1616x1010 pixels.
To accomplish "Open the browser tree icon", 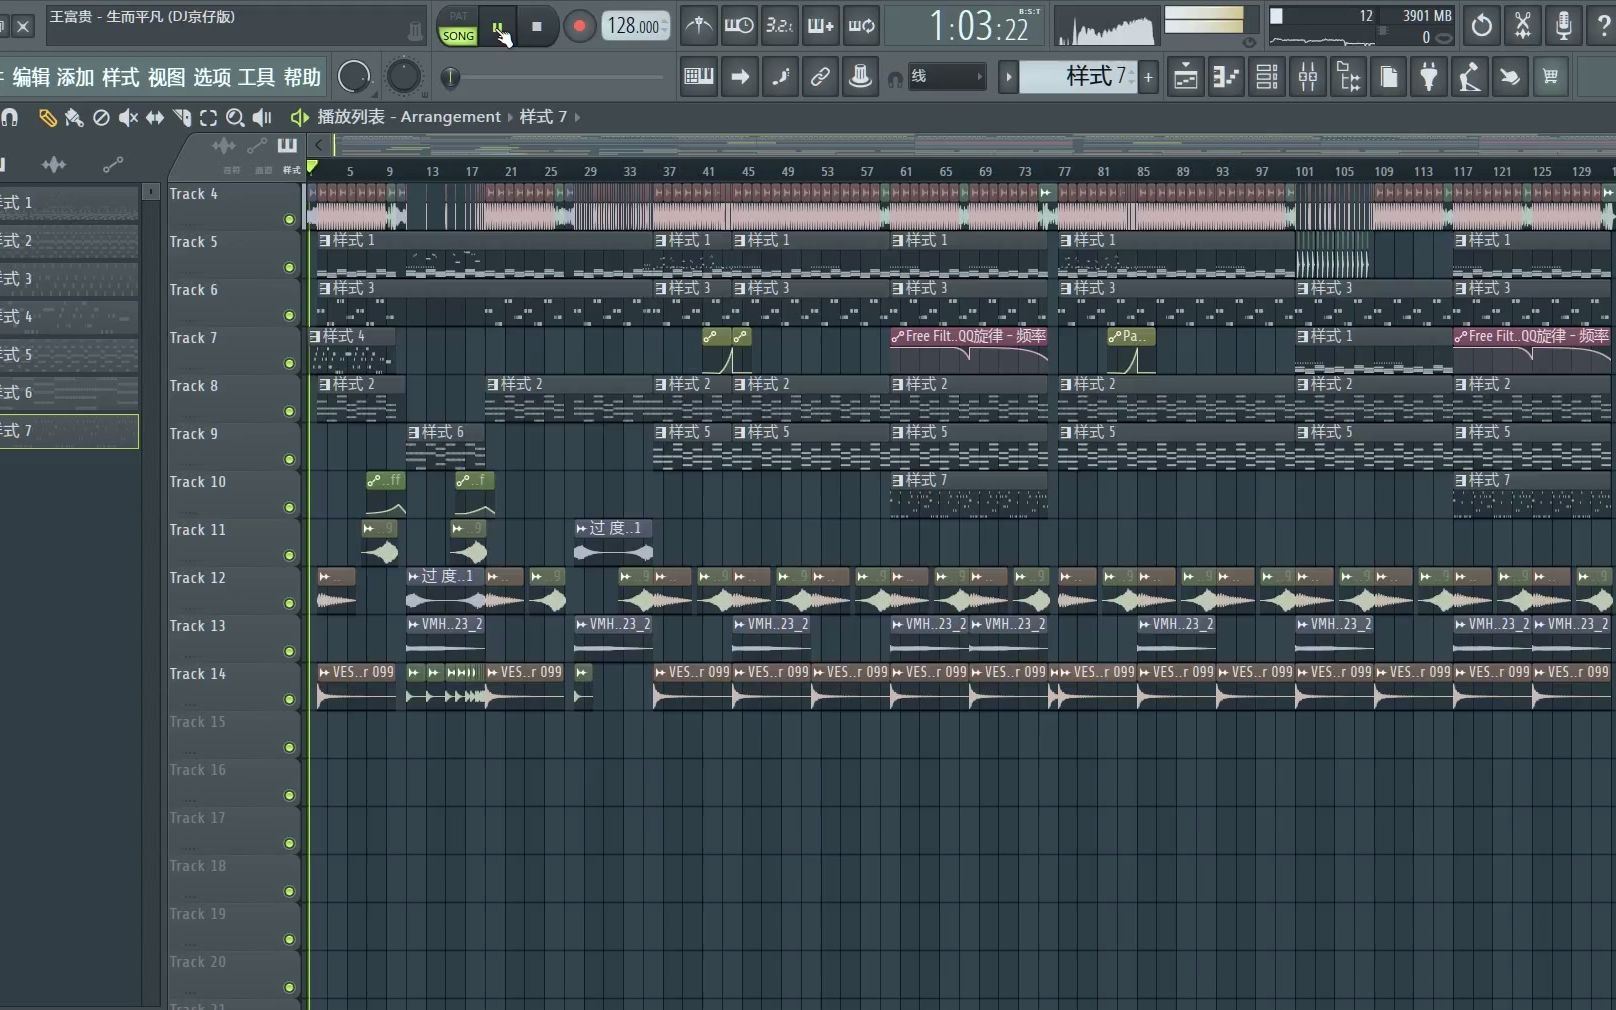I will tap(1348, 77).
